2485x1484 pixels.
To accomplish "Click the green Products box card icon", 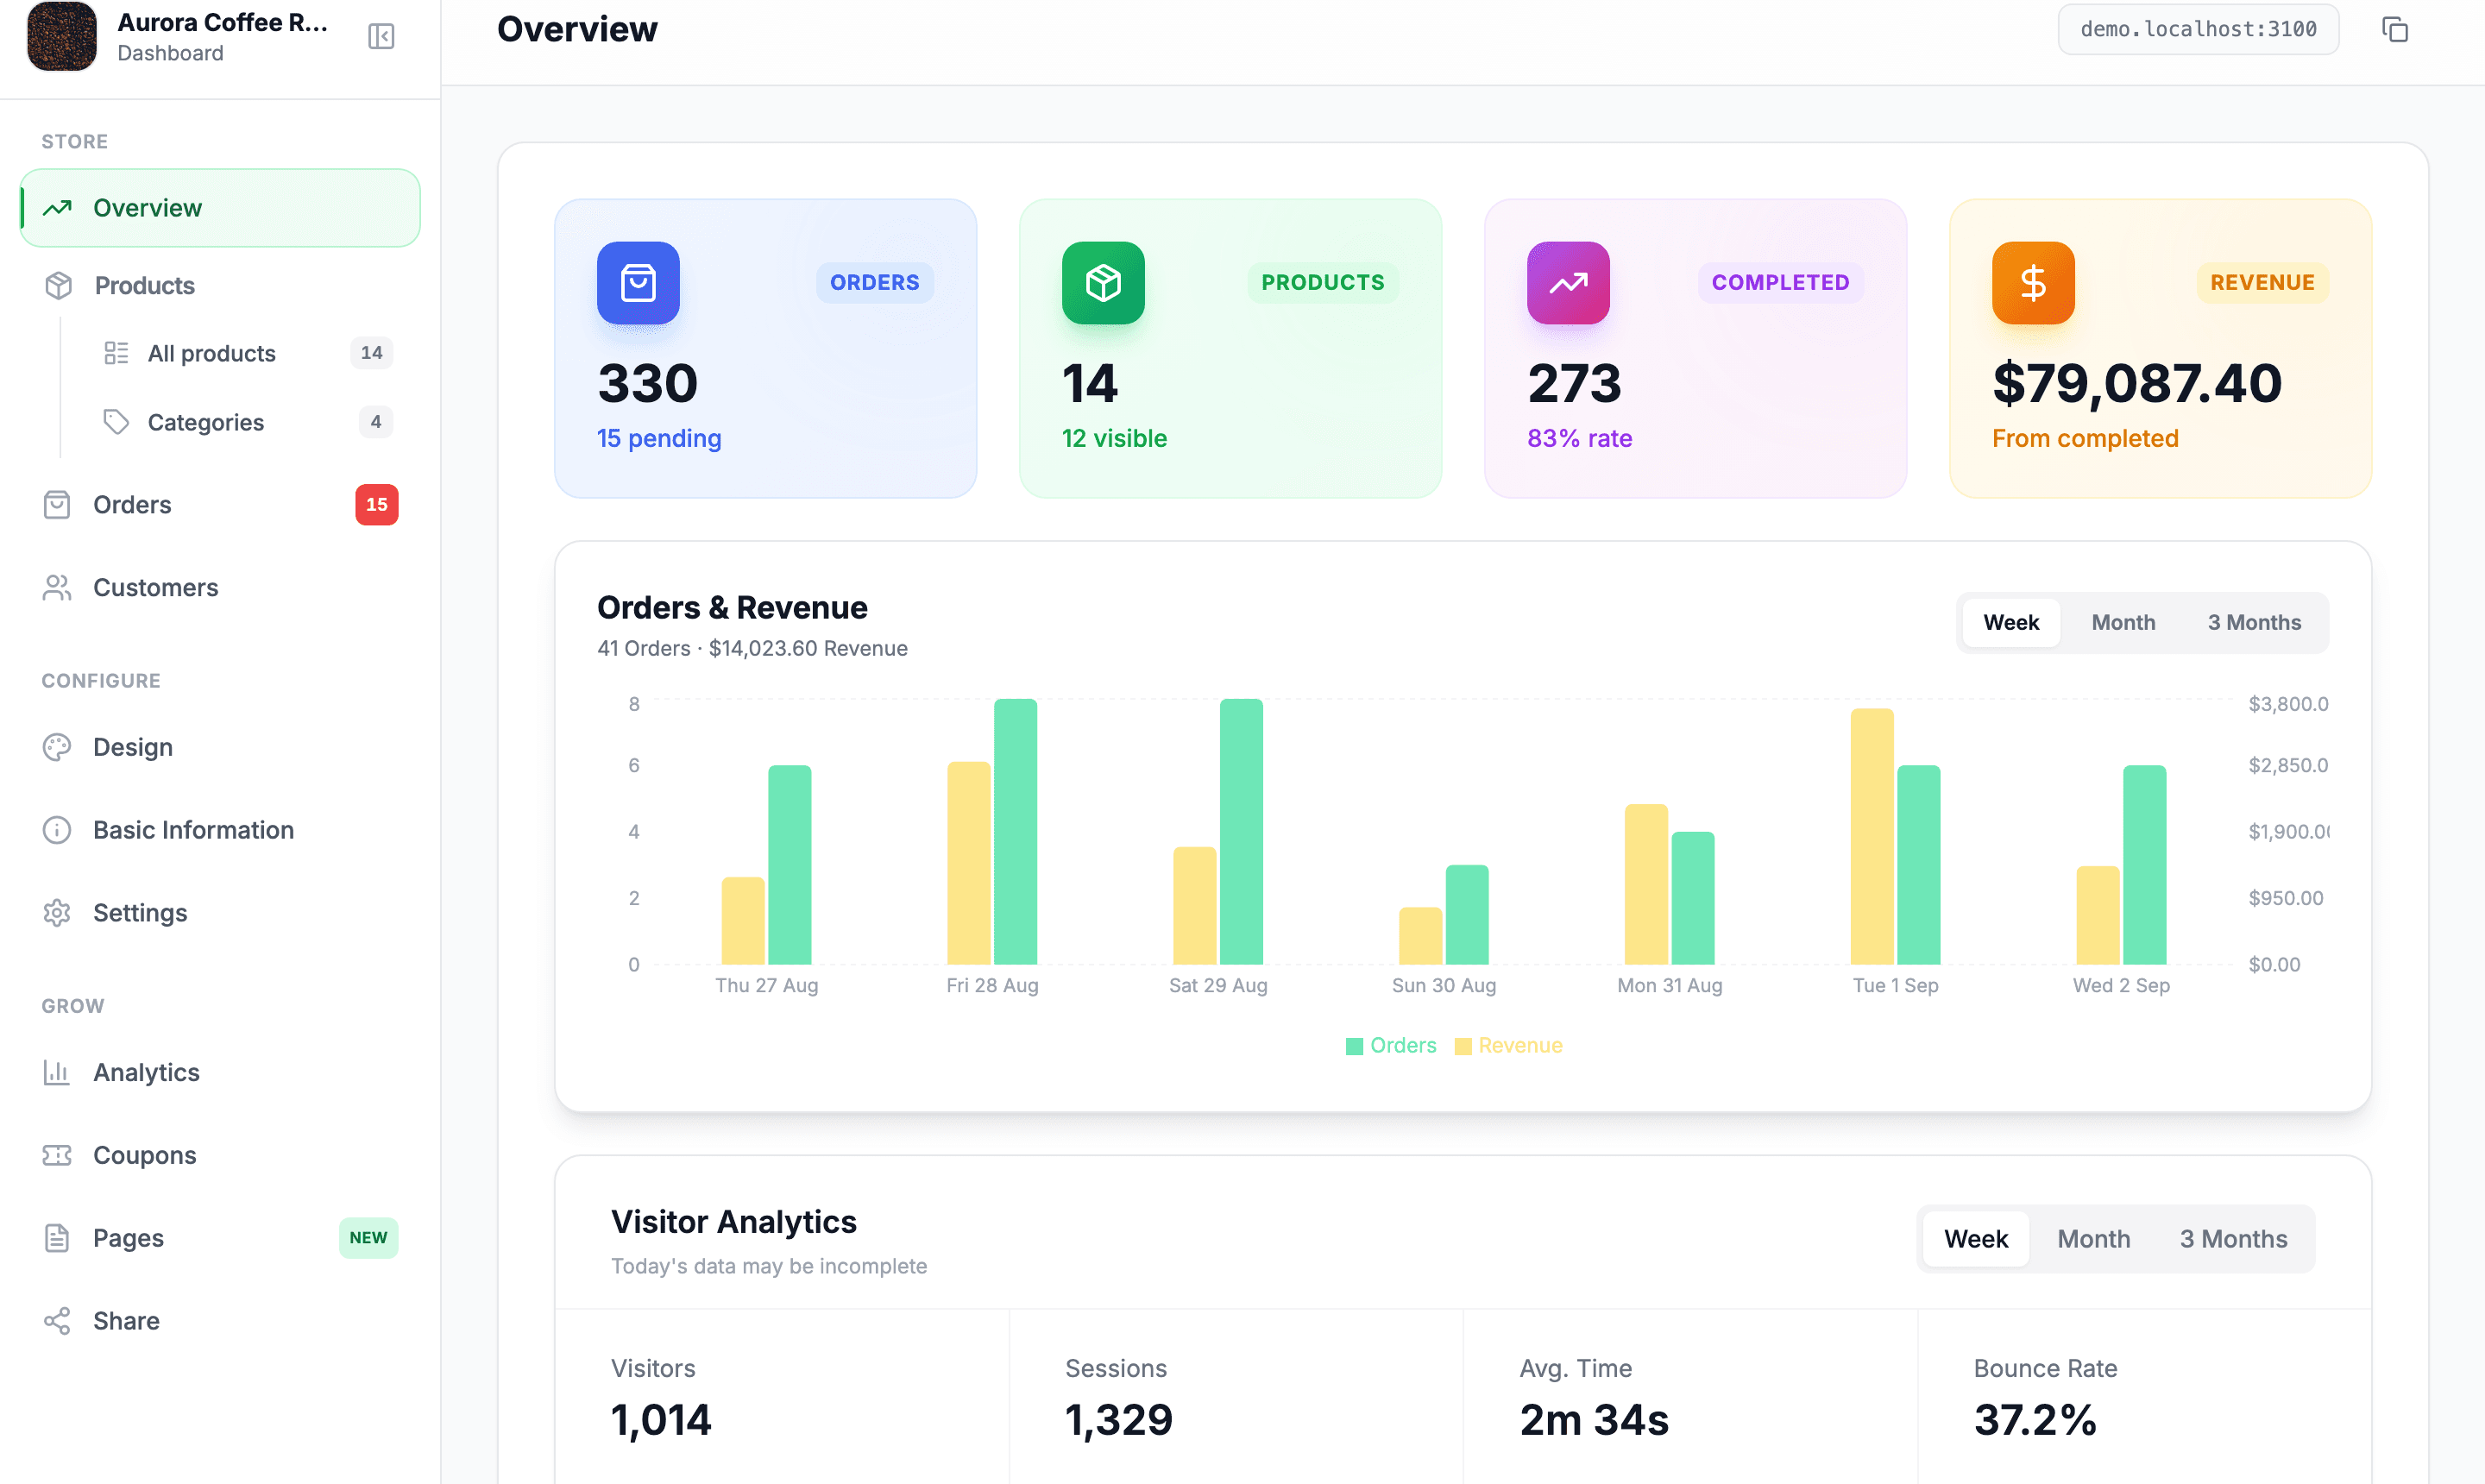I will point(1103,283).
